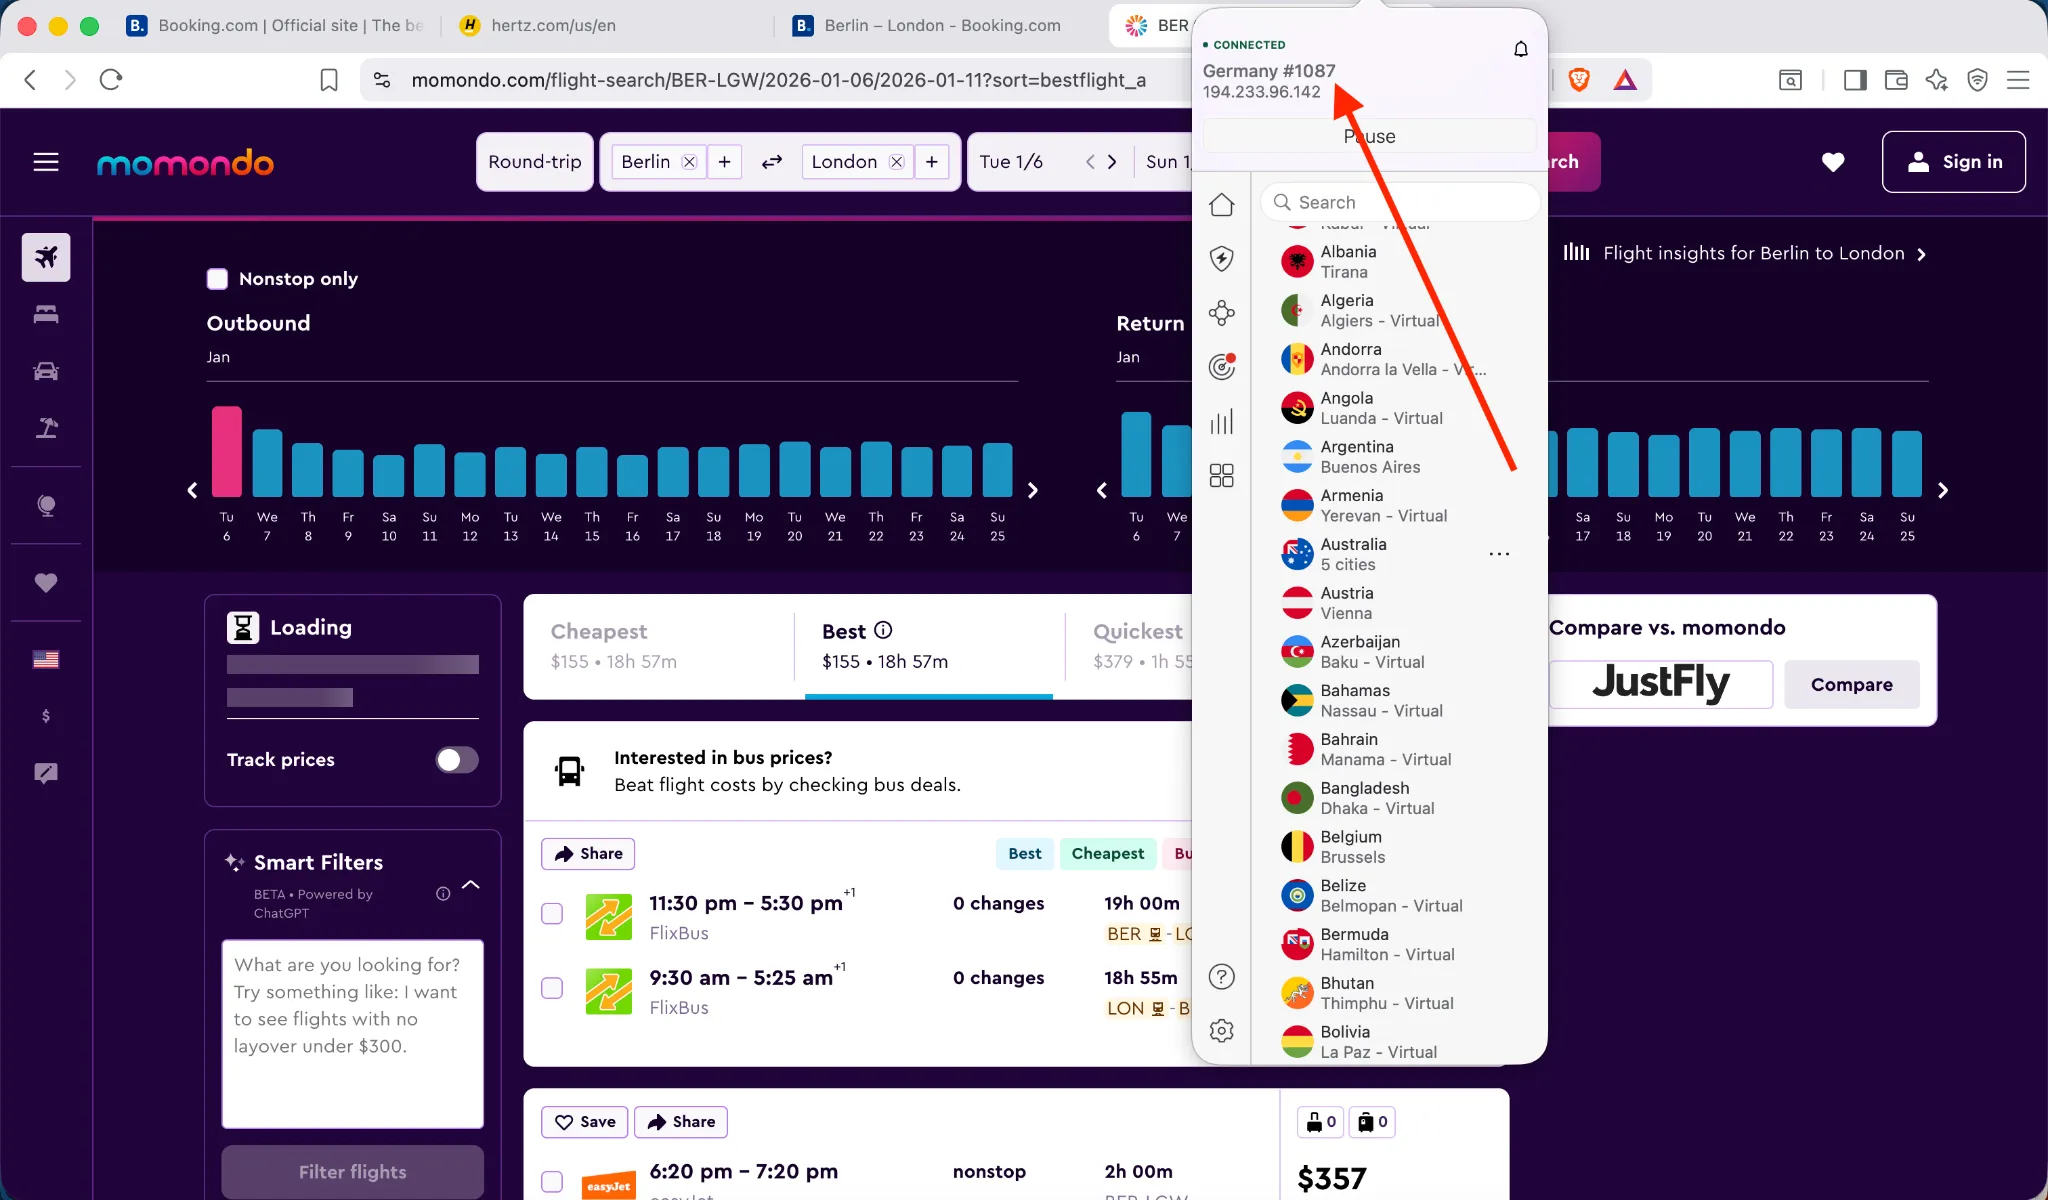Toggle Track prices on

click(x=456, y=760)
